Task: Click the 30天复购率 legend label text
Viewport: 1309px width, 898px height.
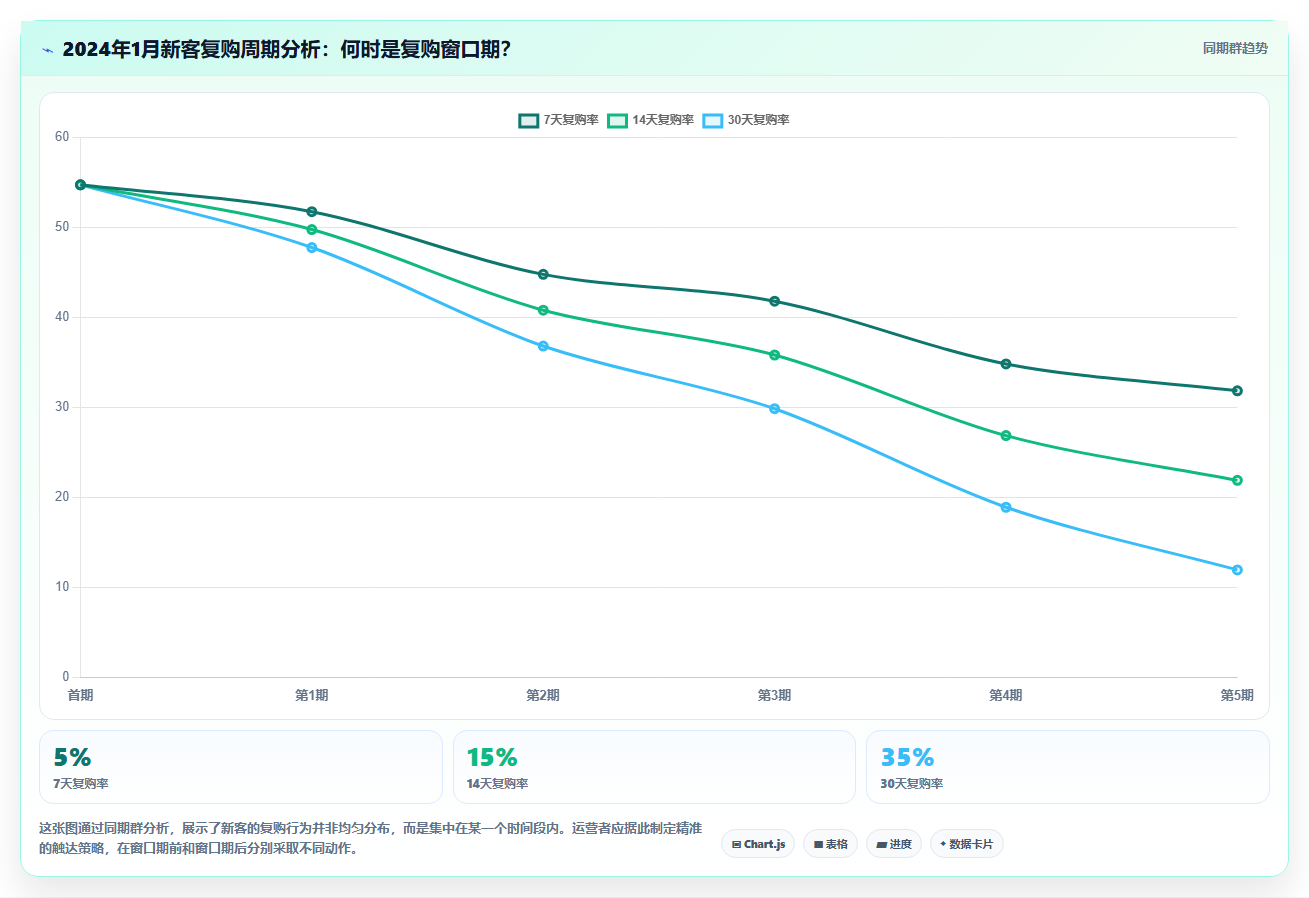Action: (x=758, y=120)
